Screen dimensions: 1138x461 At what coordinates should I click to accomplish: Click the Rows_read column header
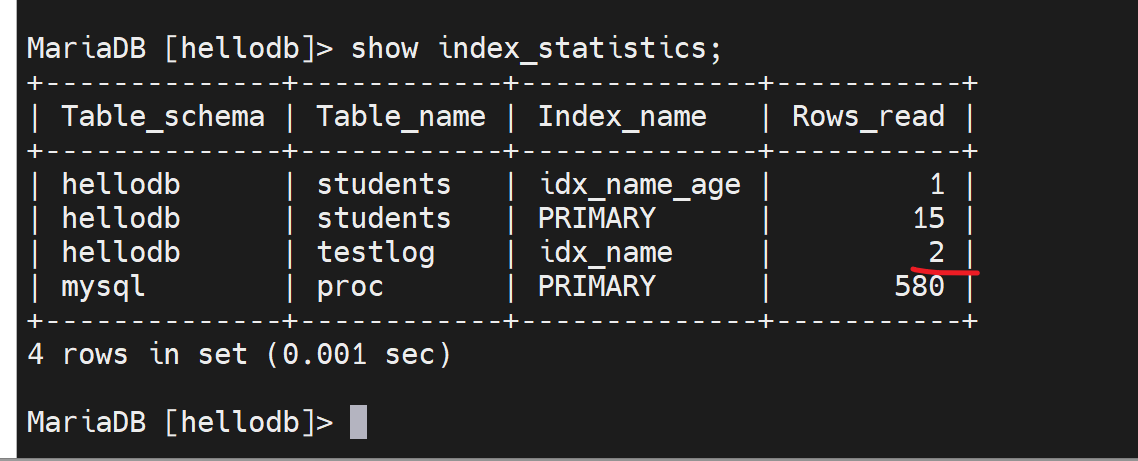[868, 117]
